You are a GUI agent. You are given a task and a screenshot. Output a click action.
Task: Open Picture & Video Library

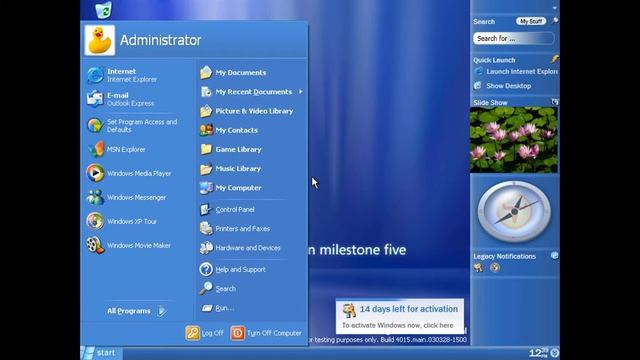(247, 111)
